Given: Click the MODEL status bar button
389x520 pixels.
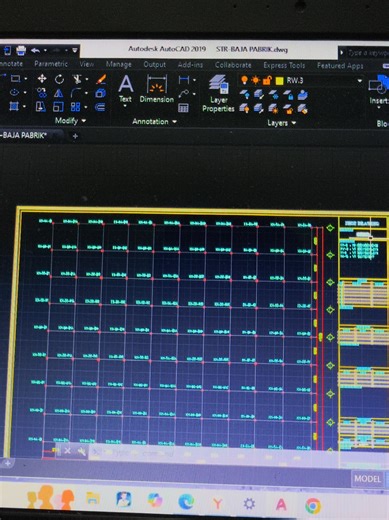Looking at the screenshot, I should 367,479.
